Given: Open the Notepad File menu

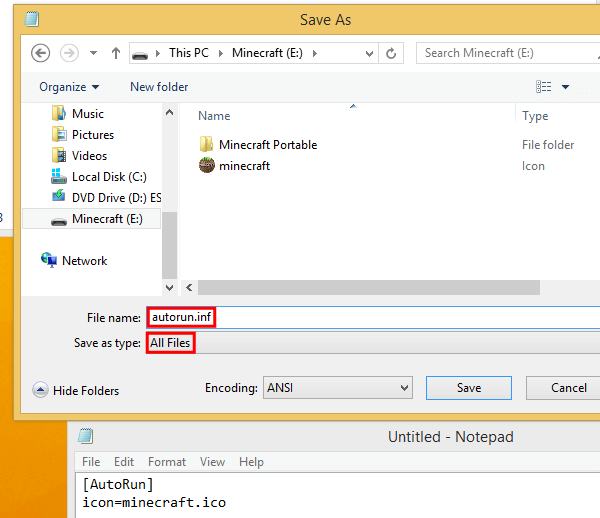Looking at the screenshot, I should (x=91, y=462).
